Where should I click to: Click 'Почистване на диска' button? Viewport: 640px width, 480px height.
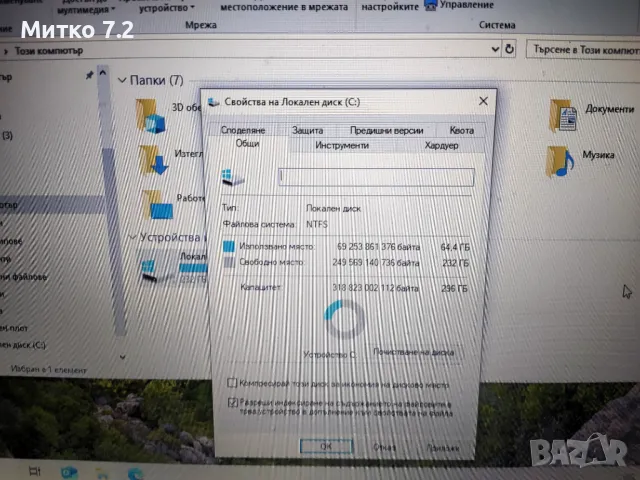click(x=413, y=352)
